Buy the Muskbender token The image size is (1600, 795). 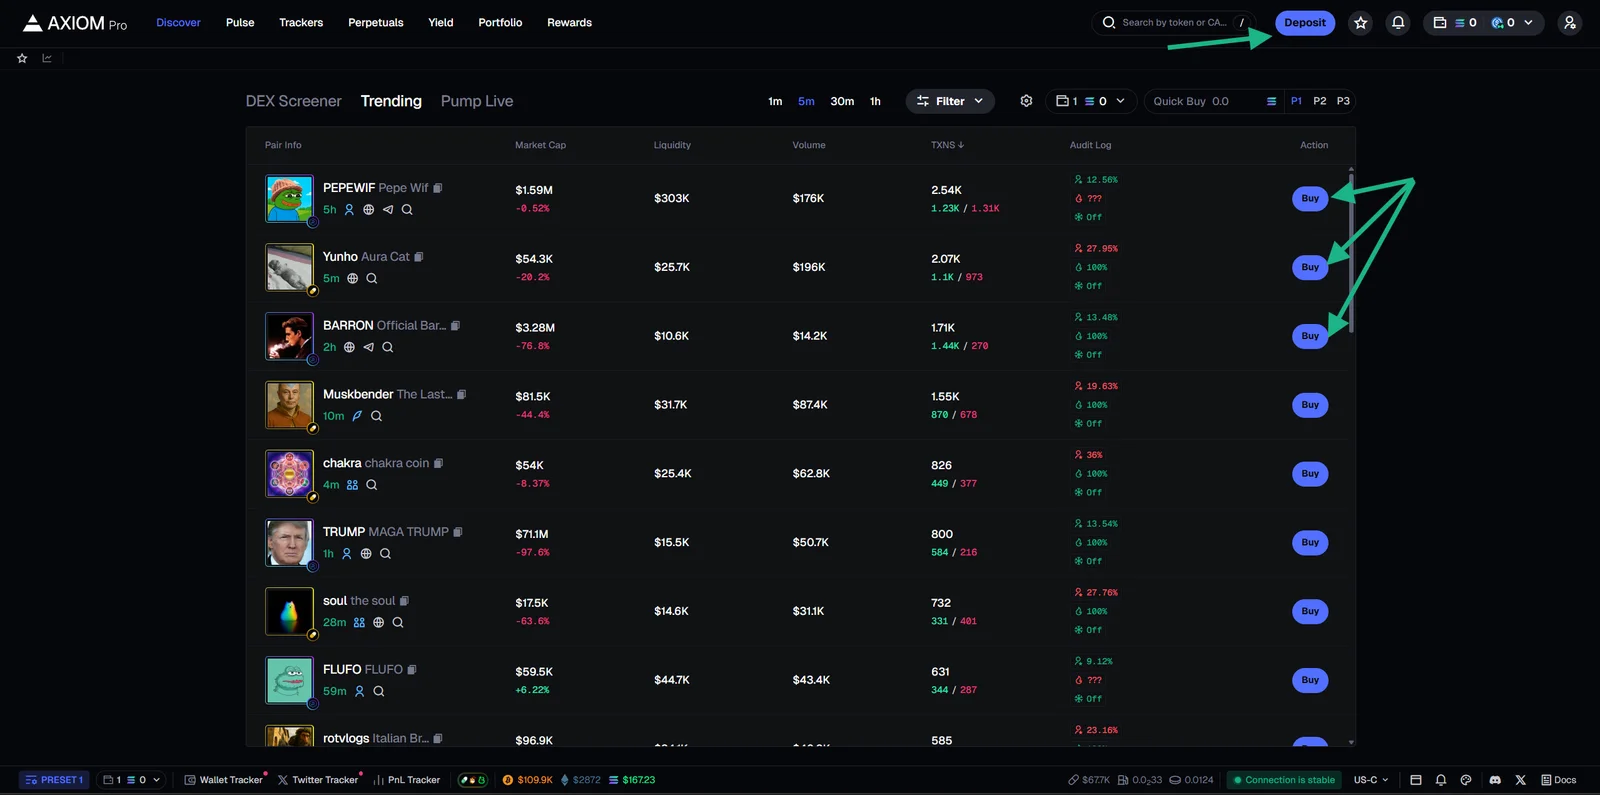tap(1310, 405)
